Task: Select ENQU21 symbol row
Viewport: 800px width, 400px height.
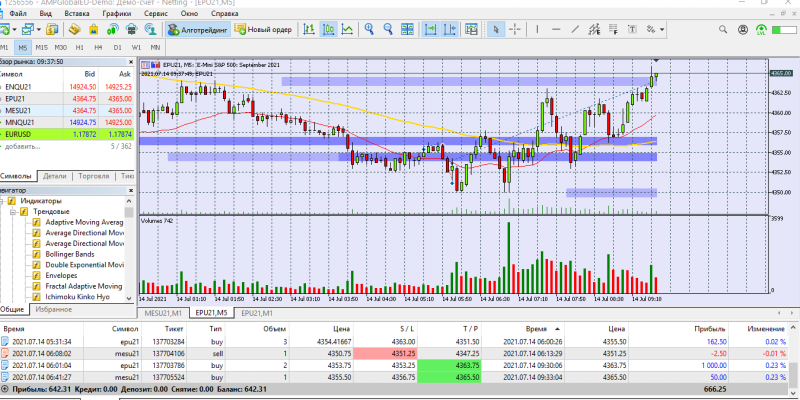Action: click(67, 87)
